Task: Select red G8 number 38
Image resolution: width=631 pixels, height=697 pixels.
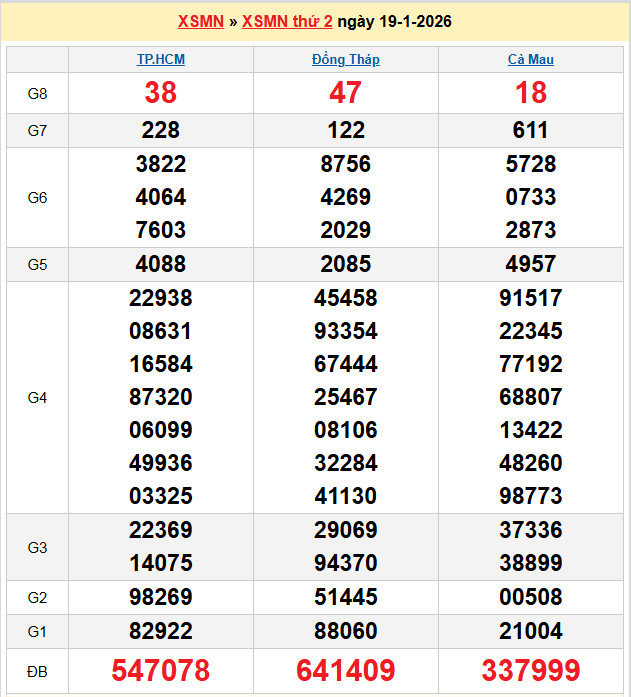Action: click(161, 93)
